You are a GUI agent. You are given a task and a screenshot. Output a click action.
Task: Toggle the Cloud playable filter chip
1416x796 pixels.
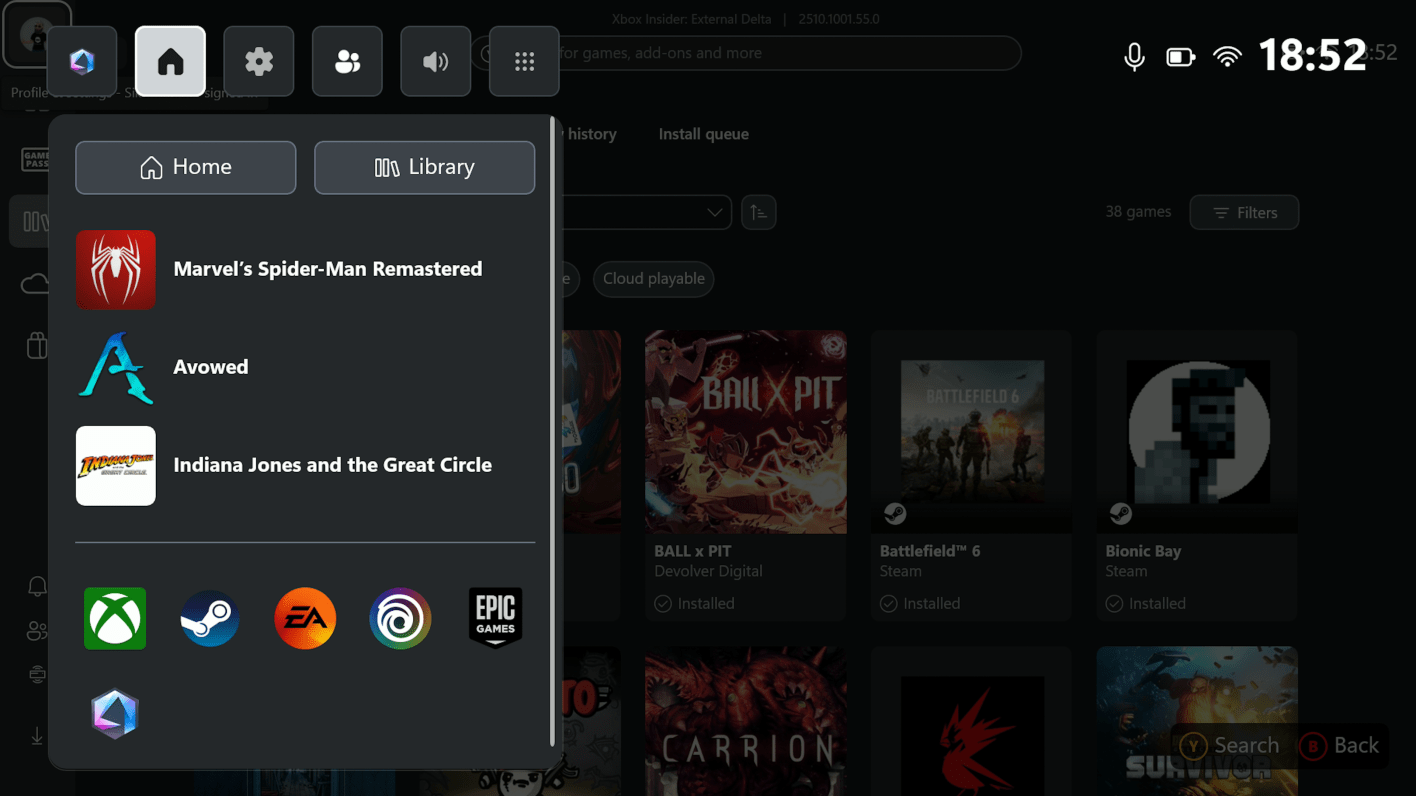coord(654,279)
